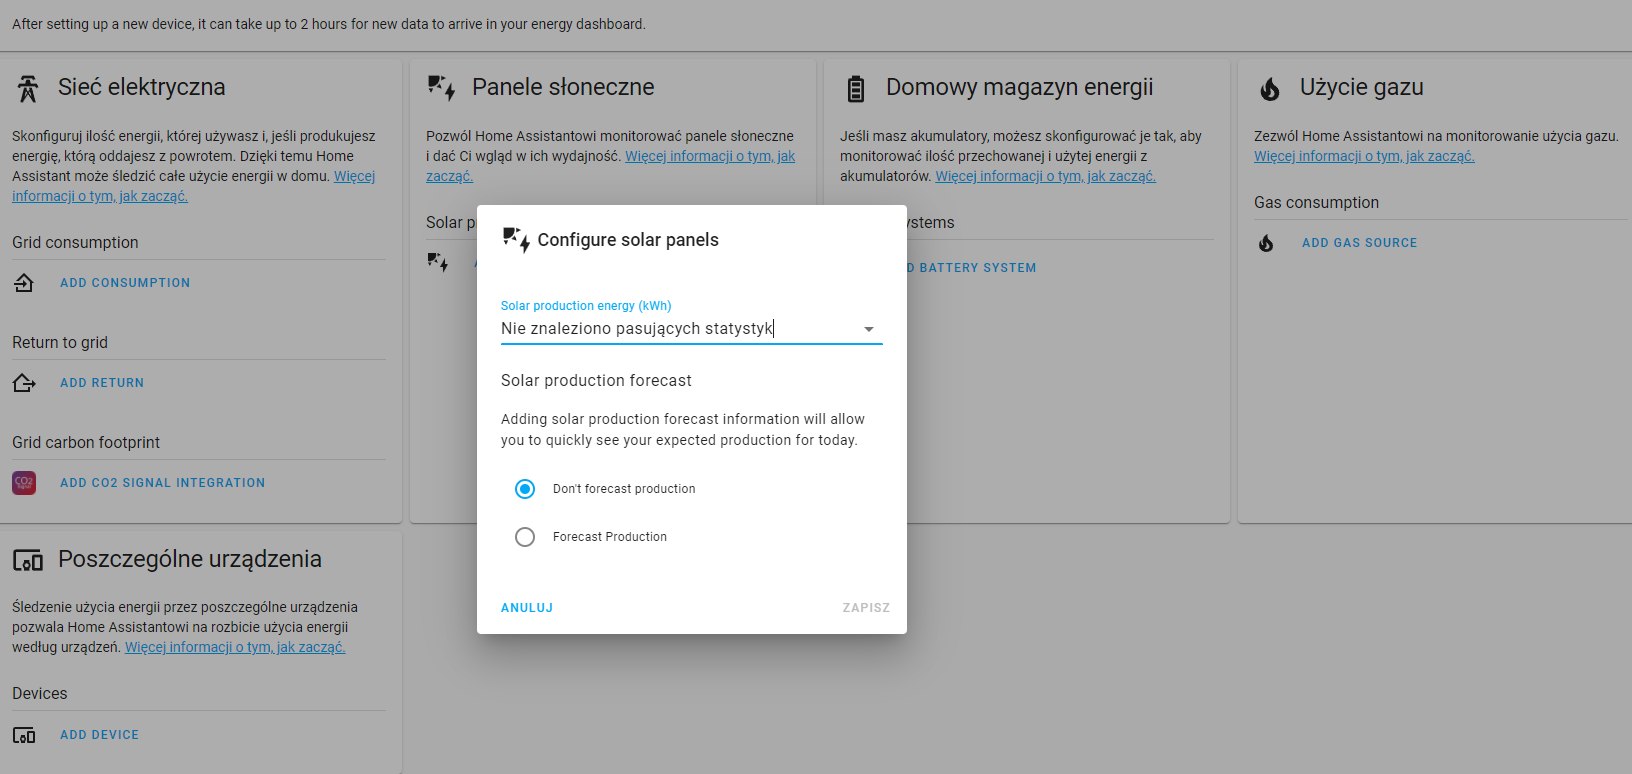Click the CO2 Signal logo icon
This screenshot has width=1632, height=774.
(x=24, y=483)
